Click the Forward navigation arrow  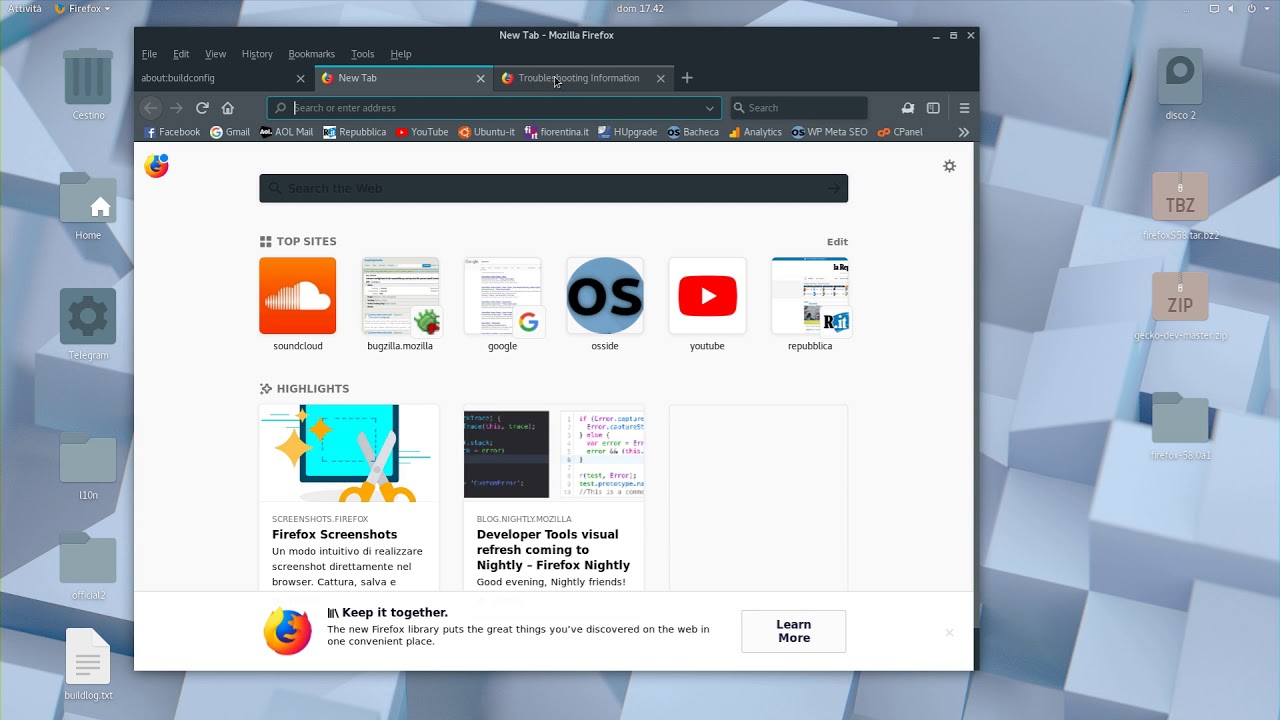[176, 108]
